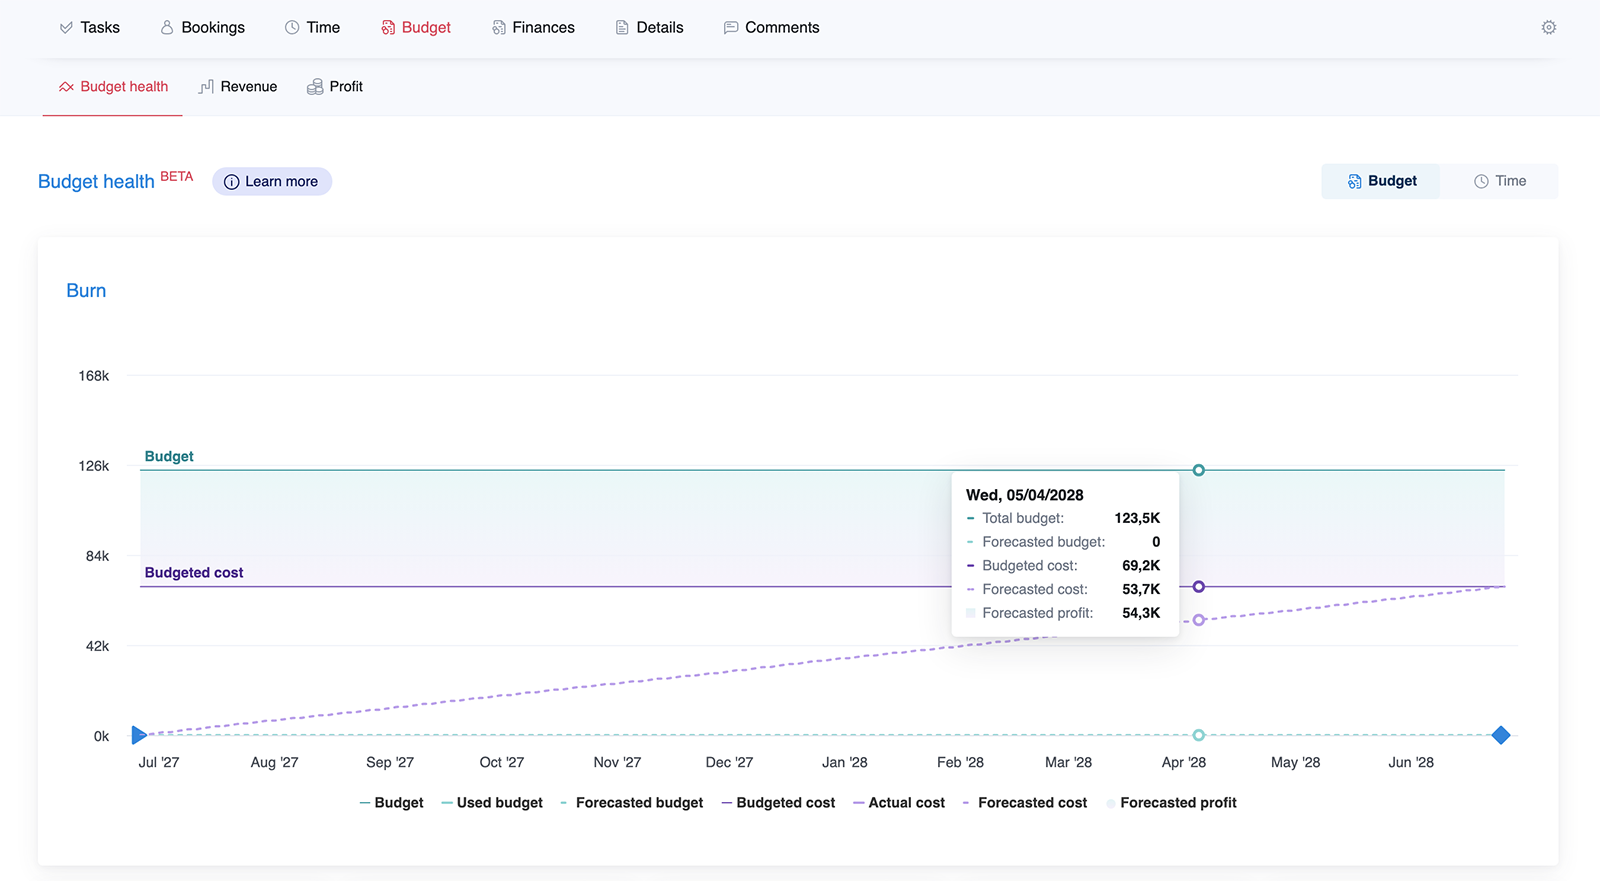Screen dimensions: 1600x881
Task: Click the blue diamond end marker
Action: coord(1501,736)
